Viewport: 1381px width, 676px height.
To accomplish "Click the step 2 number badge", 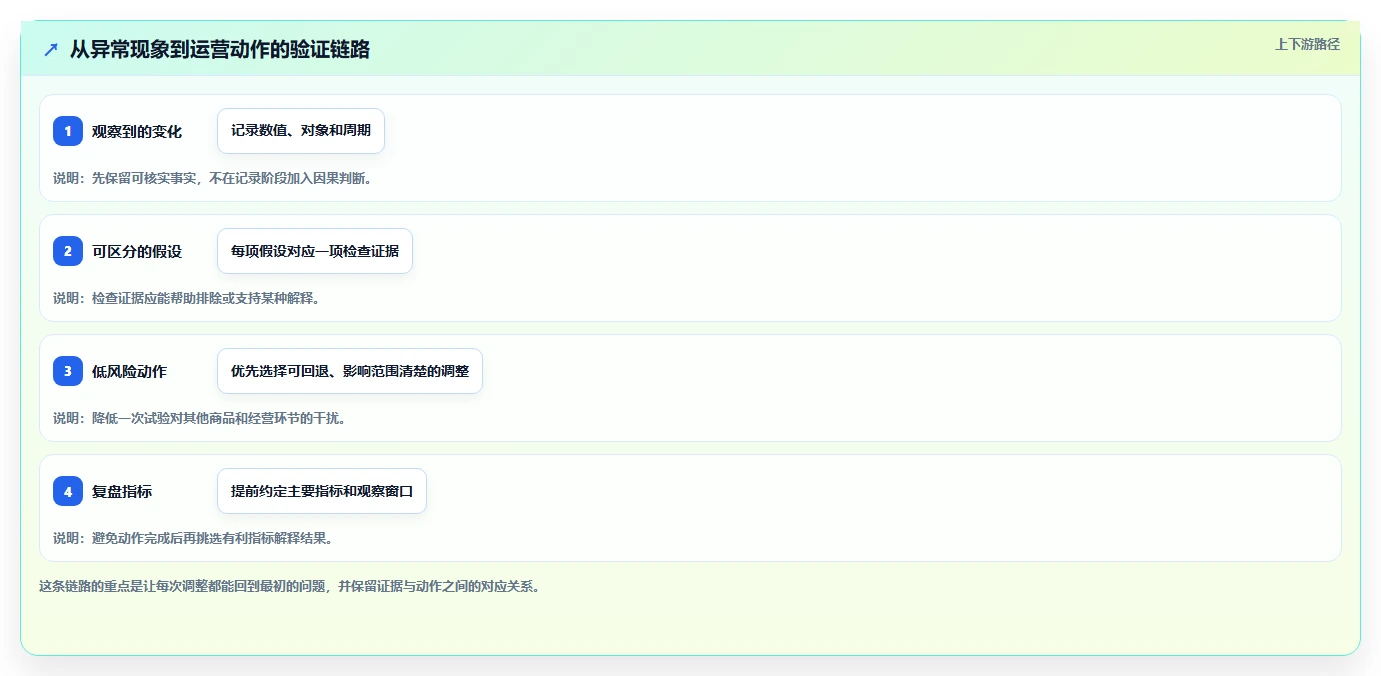I will pyautogui.click(x=68, y=251).
